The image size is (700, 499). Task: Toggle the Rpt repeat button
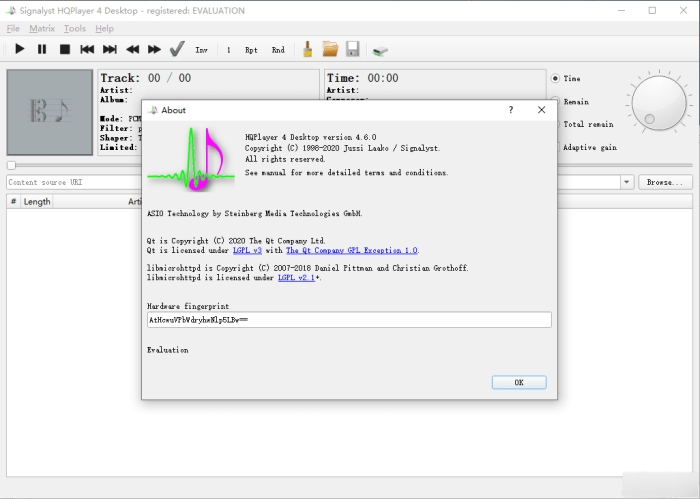point(251,49)
